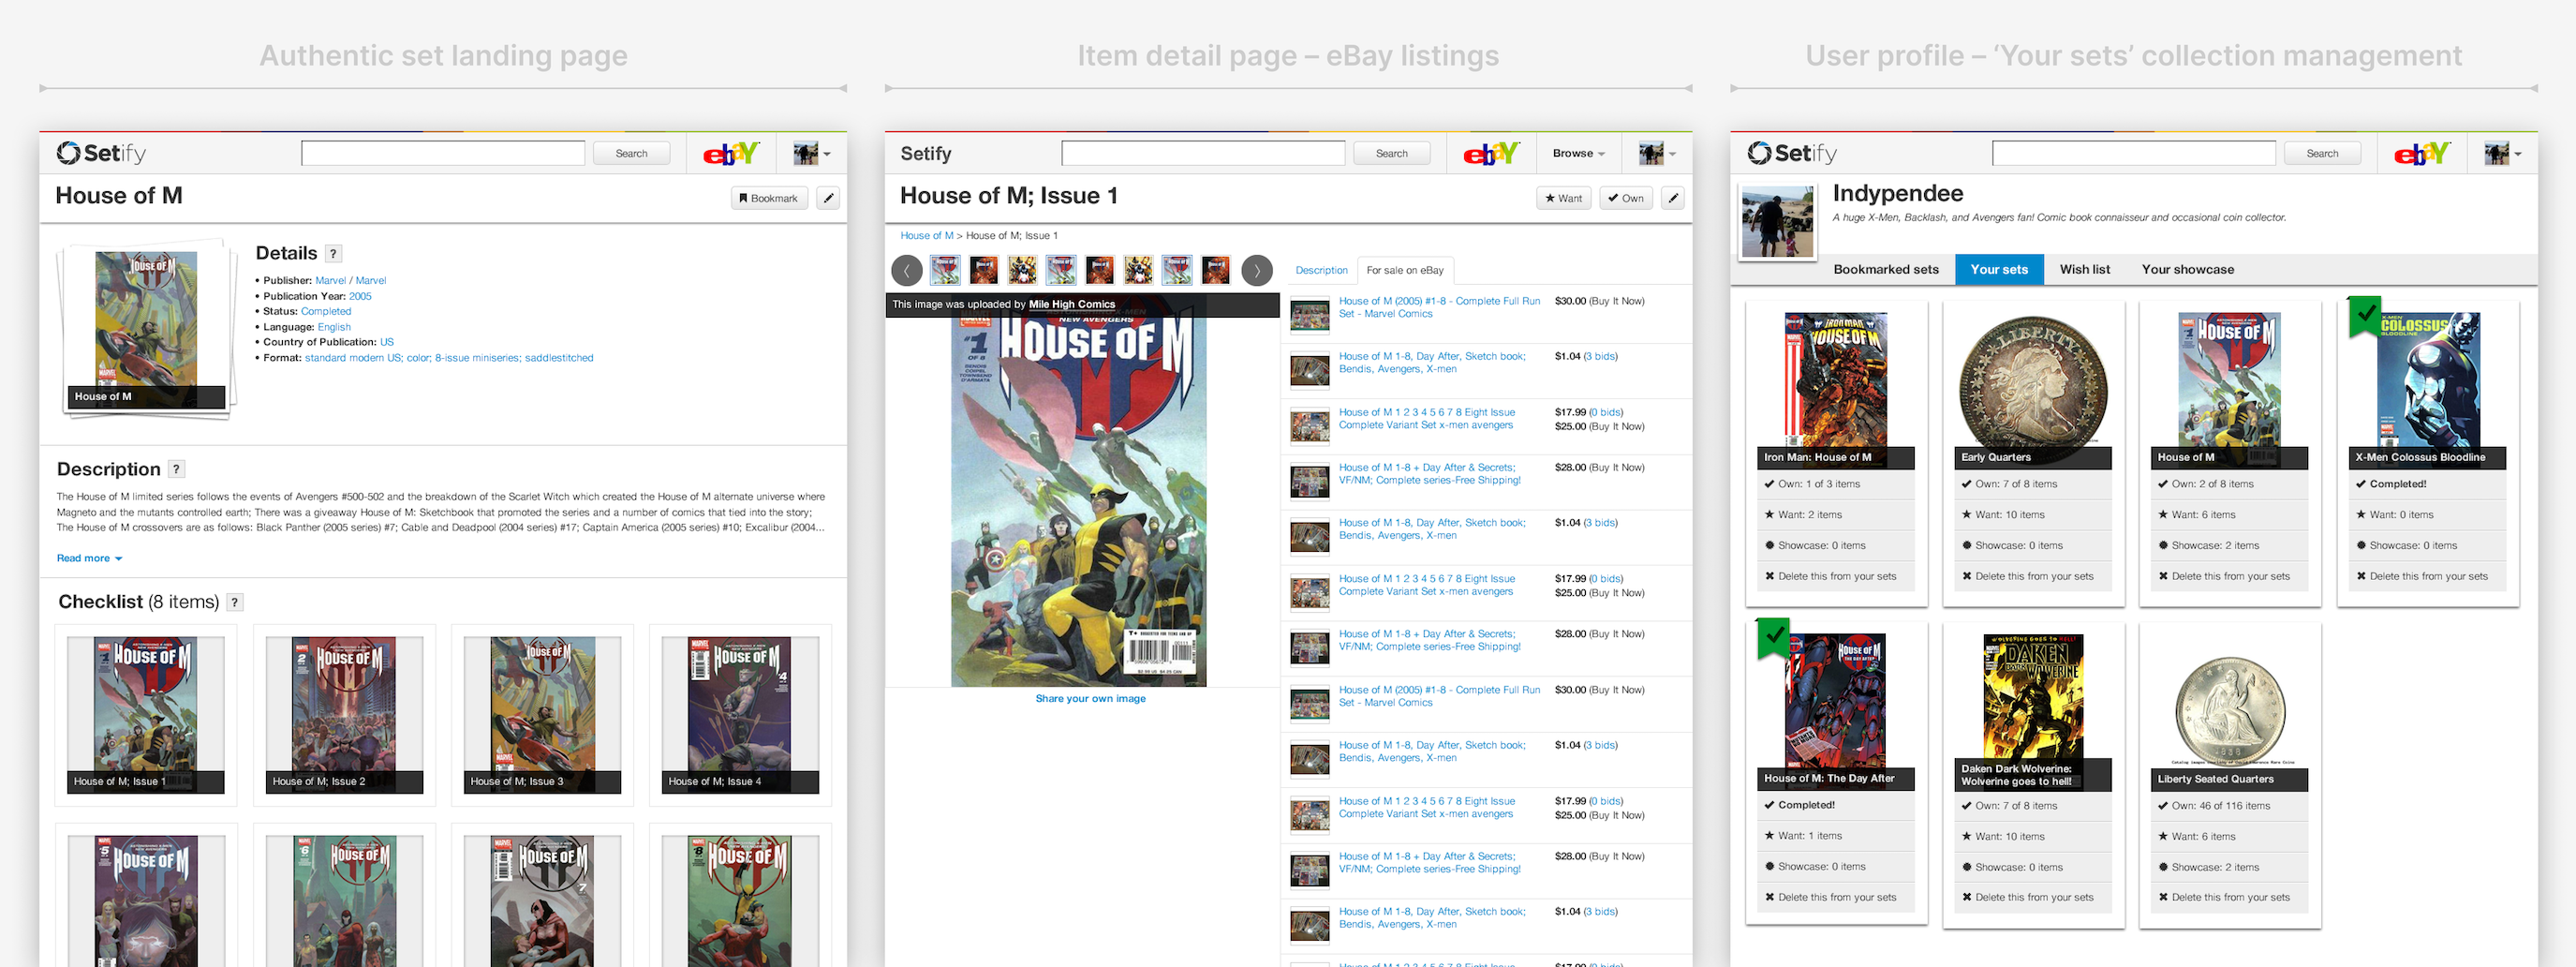Click the Country of Publication US link
Viewport: 2576px width, 967px height.
387,342
